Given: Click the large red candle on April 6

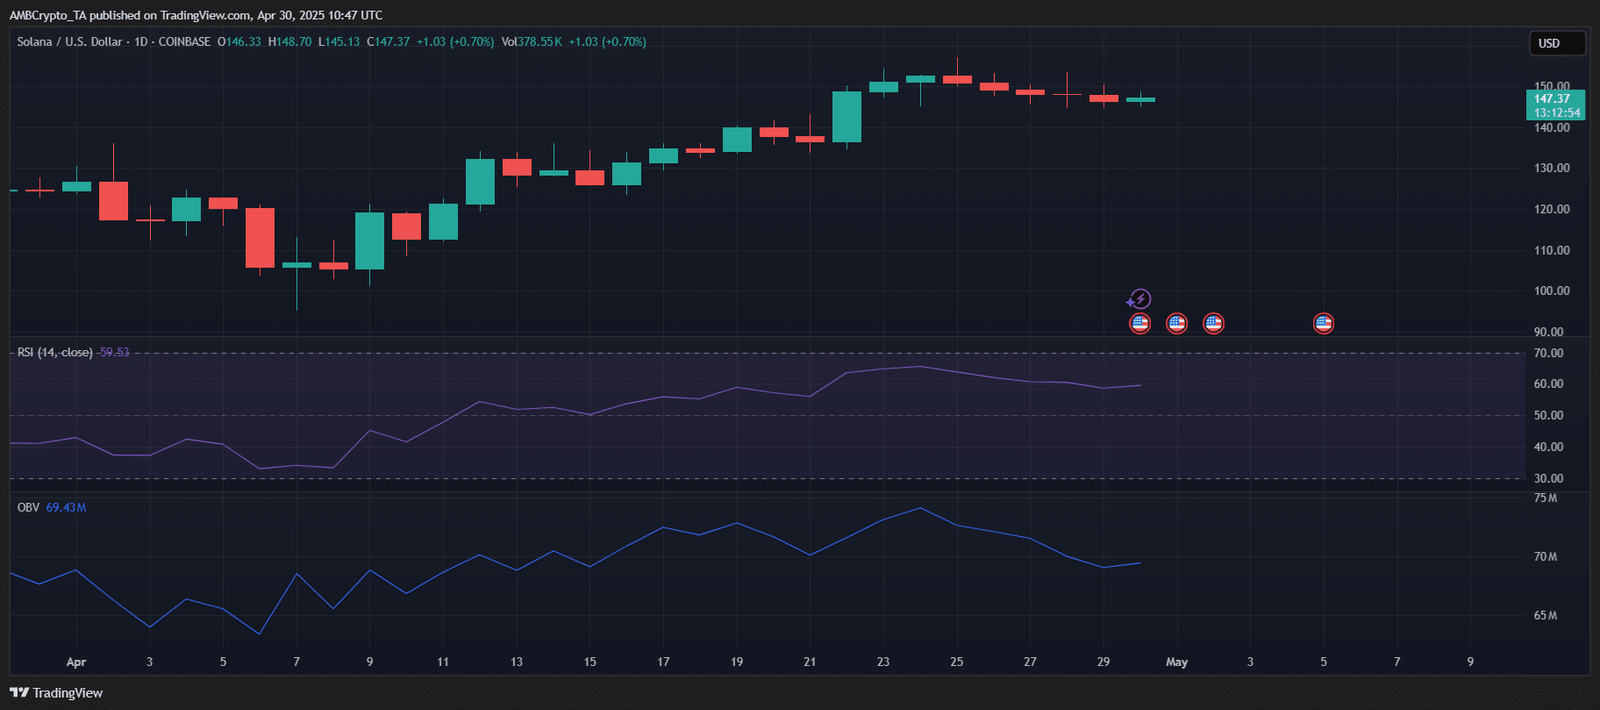Looking at the screenshot, I should point(260,237).
